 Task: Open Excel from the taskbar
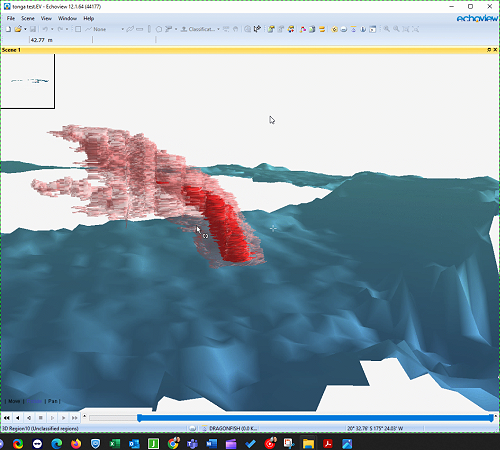coord(115,444)
